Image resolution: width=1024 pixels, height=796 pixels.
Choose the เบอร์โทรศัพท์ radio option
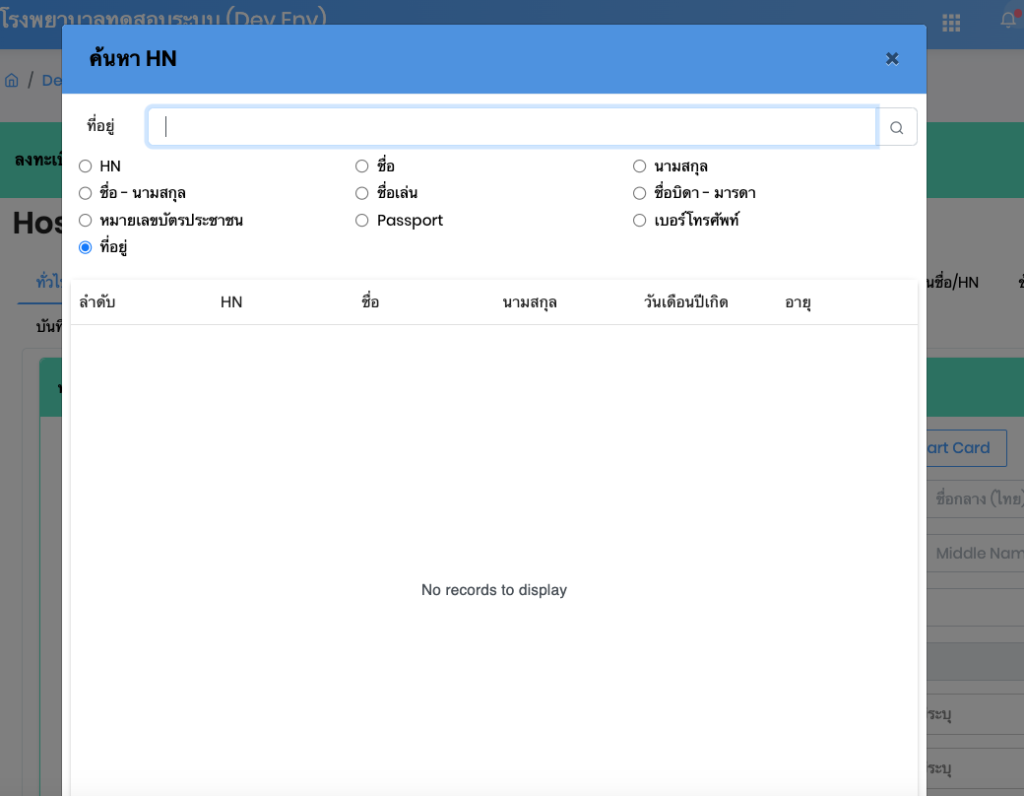click(x=640, y=220)
